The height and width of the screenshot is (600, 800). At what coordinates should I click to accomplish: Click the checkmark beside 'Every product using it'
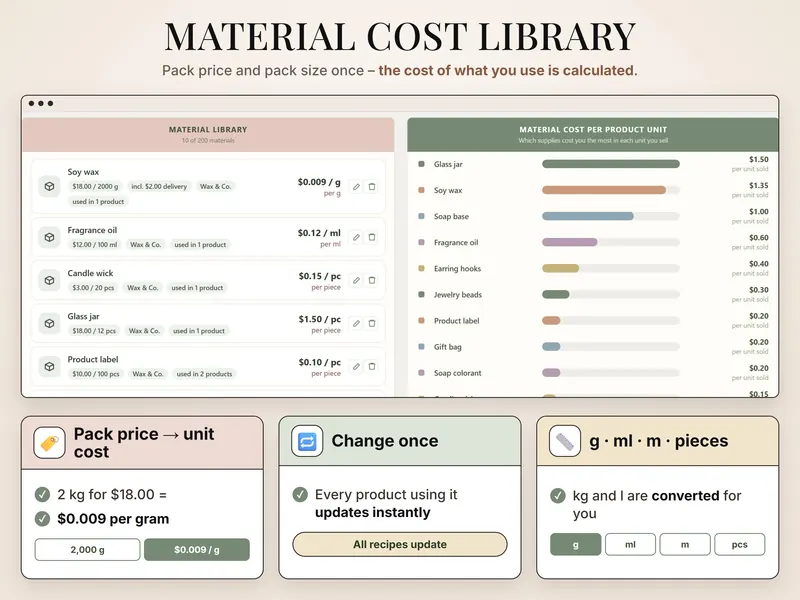coord(300,494)
